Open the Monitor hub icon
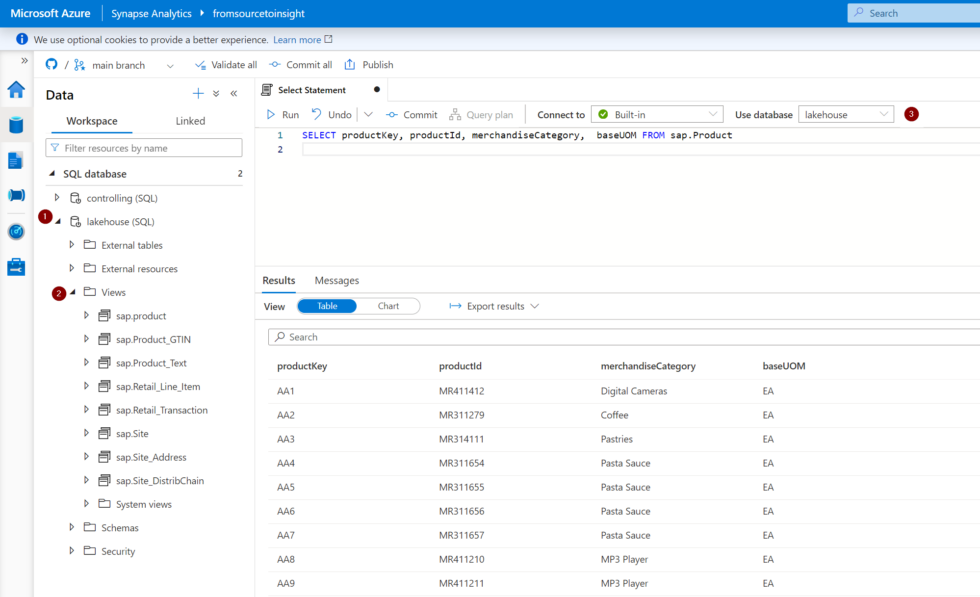The width and height of the screenshot is (980, 597). point(14,231)
